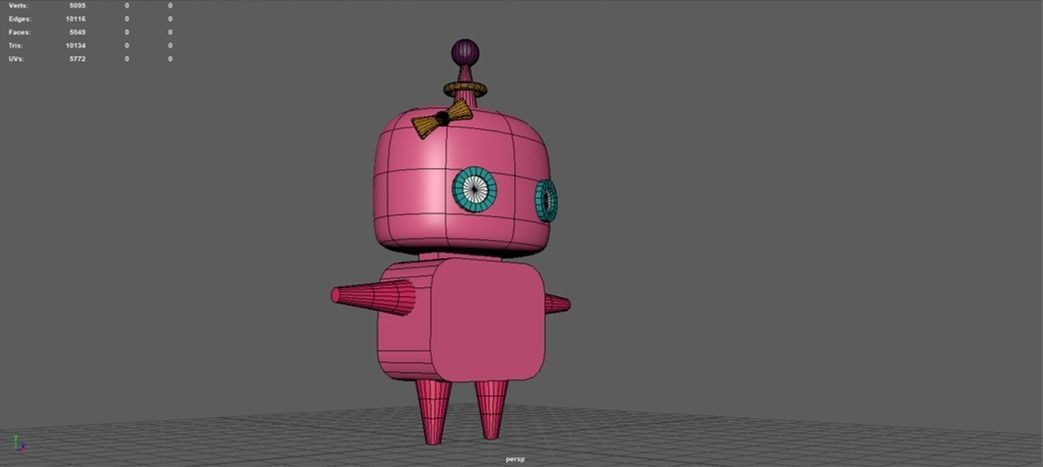Click the "UVs:" HUD label
The width and height of the screenshot is (1043, 467).
click(17, 59)
